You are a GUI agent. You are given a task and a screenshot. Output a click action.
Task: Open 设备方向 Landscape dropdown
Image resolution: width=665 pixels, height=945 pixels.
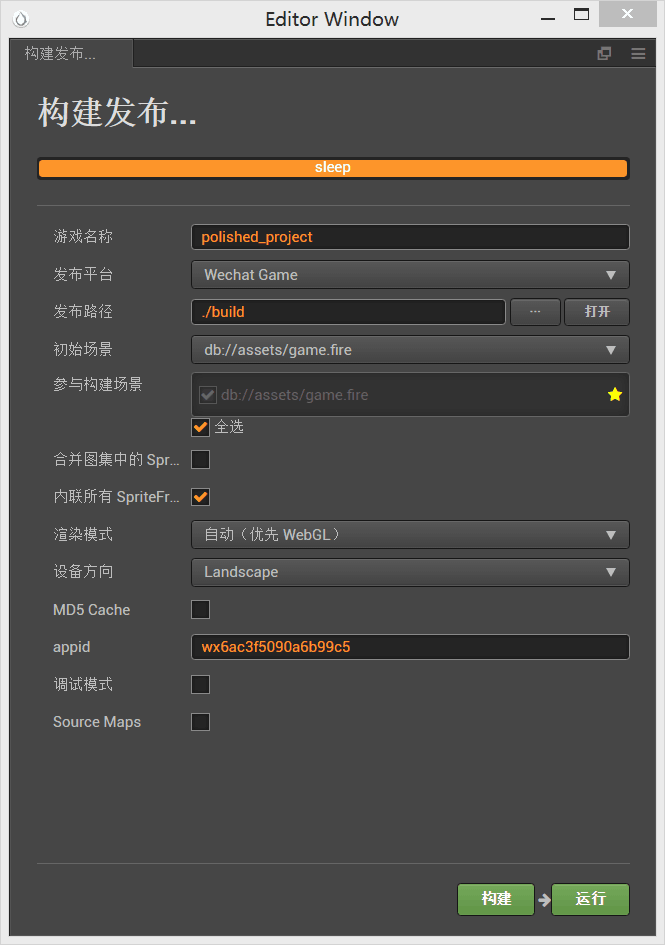point(410,572)
